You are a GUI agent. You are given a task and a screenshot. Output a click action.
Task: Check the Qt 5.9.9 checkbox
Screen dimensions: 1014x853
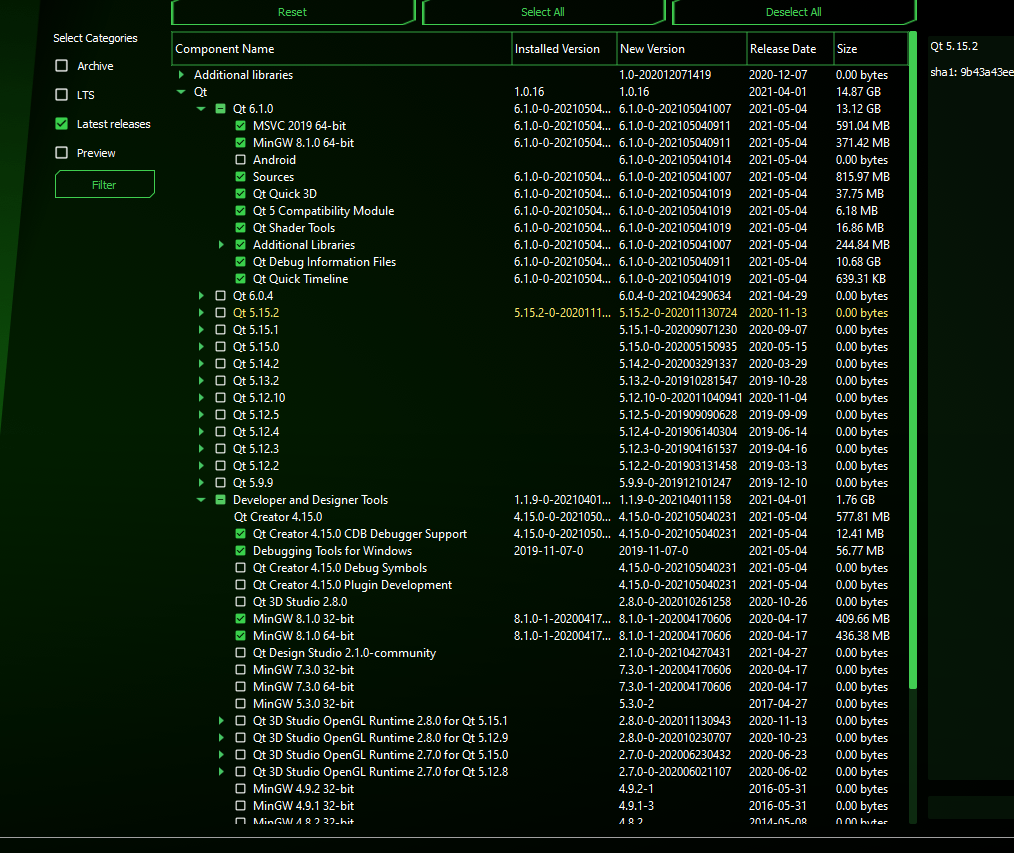pos(221,482)
